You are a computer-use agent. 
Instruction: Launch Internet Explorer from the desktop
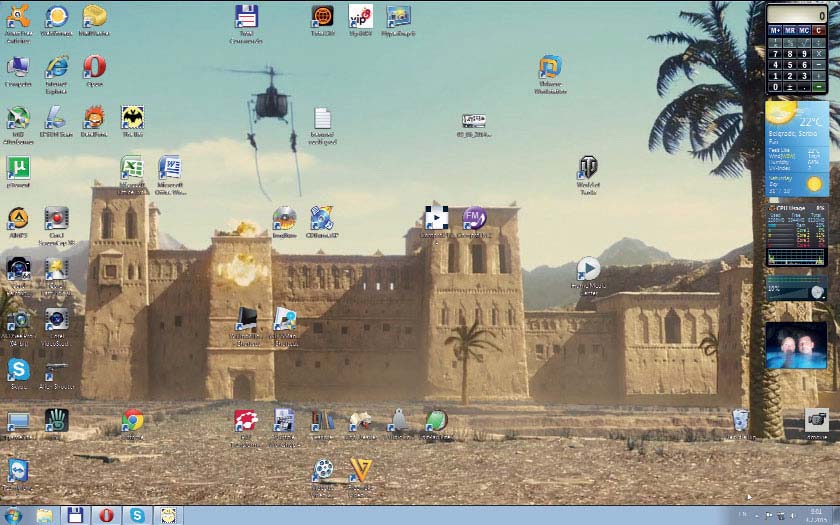pos(56,68)
